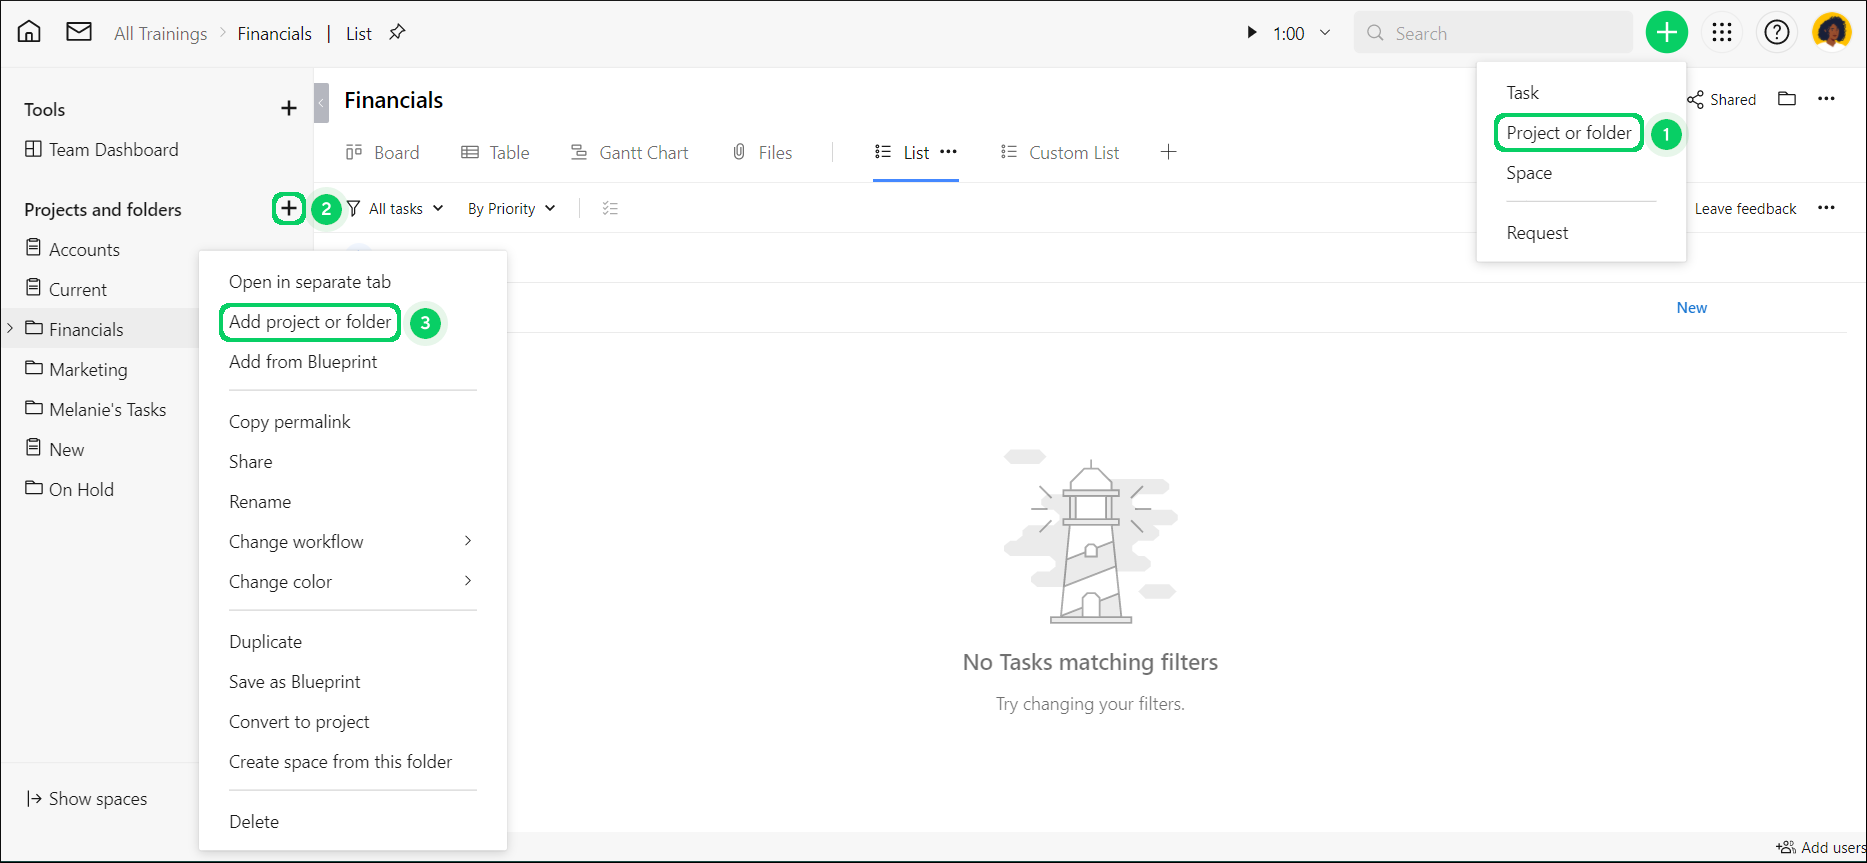This screenshot has height=863, width=1867.
Task: Click the folder info icon near Shared
Action: [x=1787, y=98]
